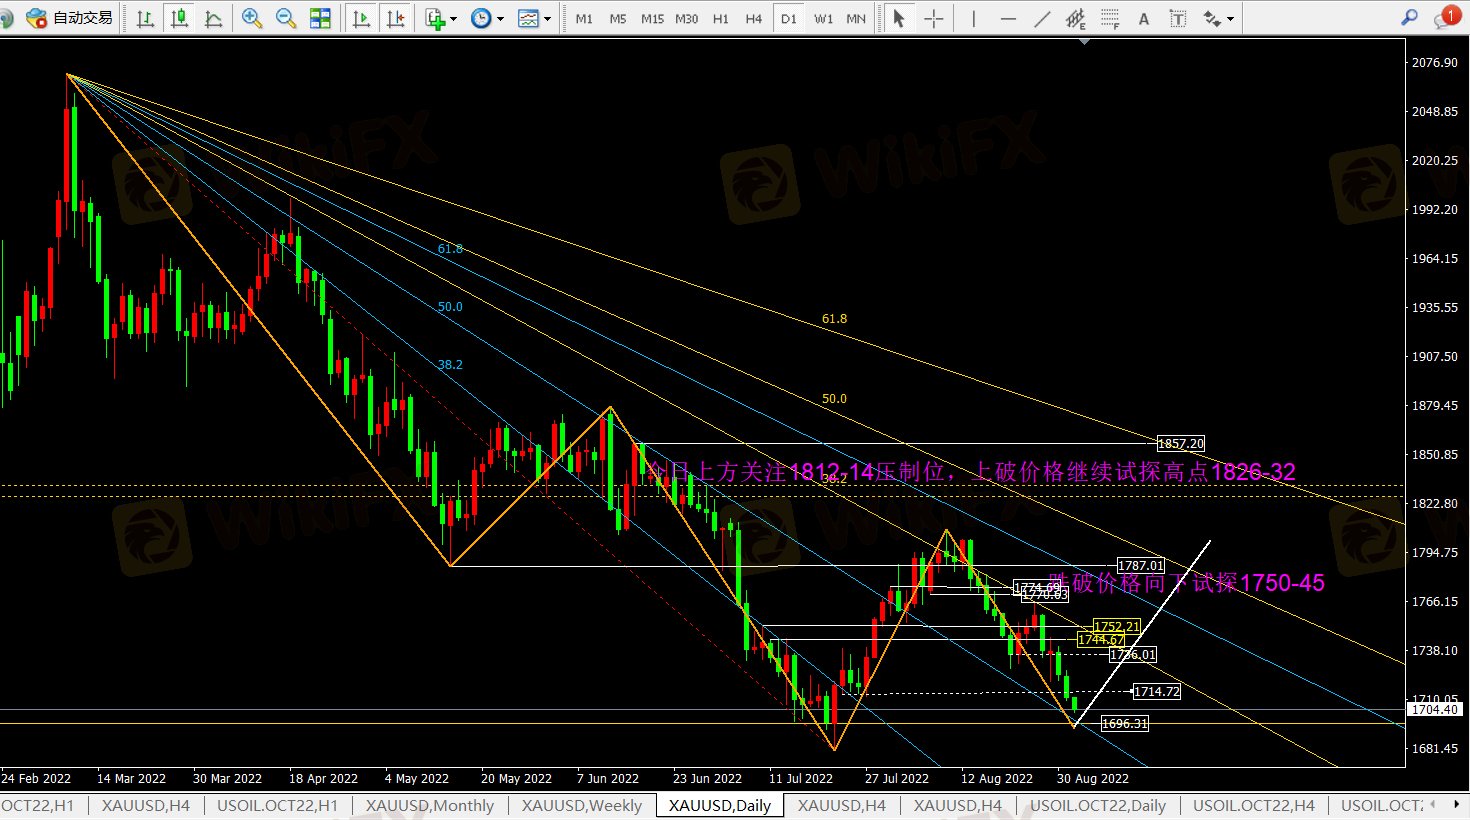Click the 1857.20 price label on chart
Viewport: 1470px width, 820px height.
point(1180,443)
